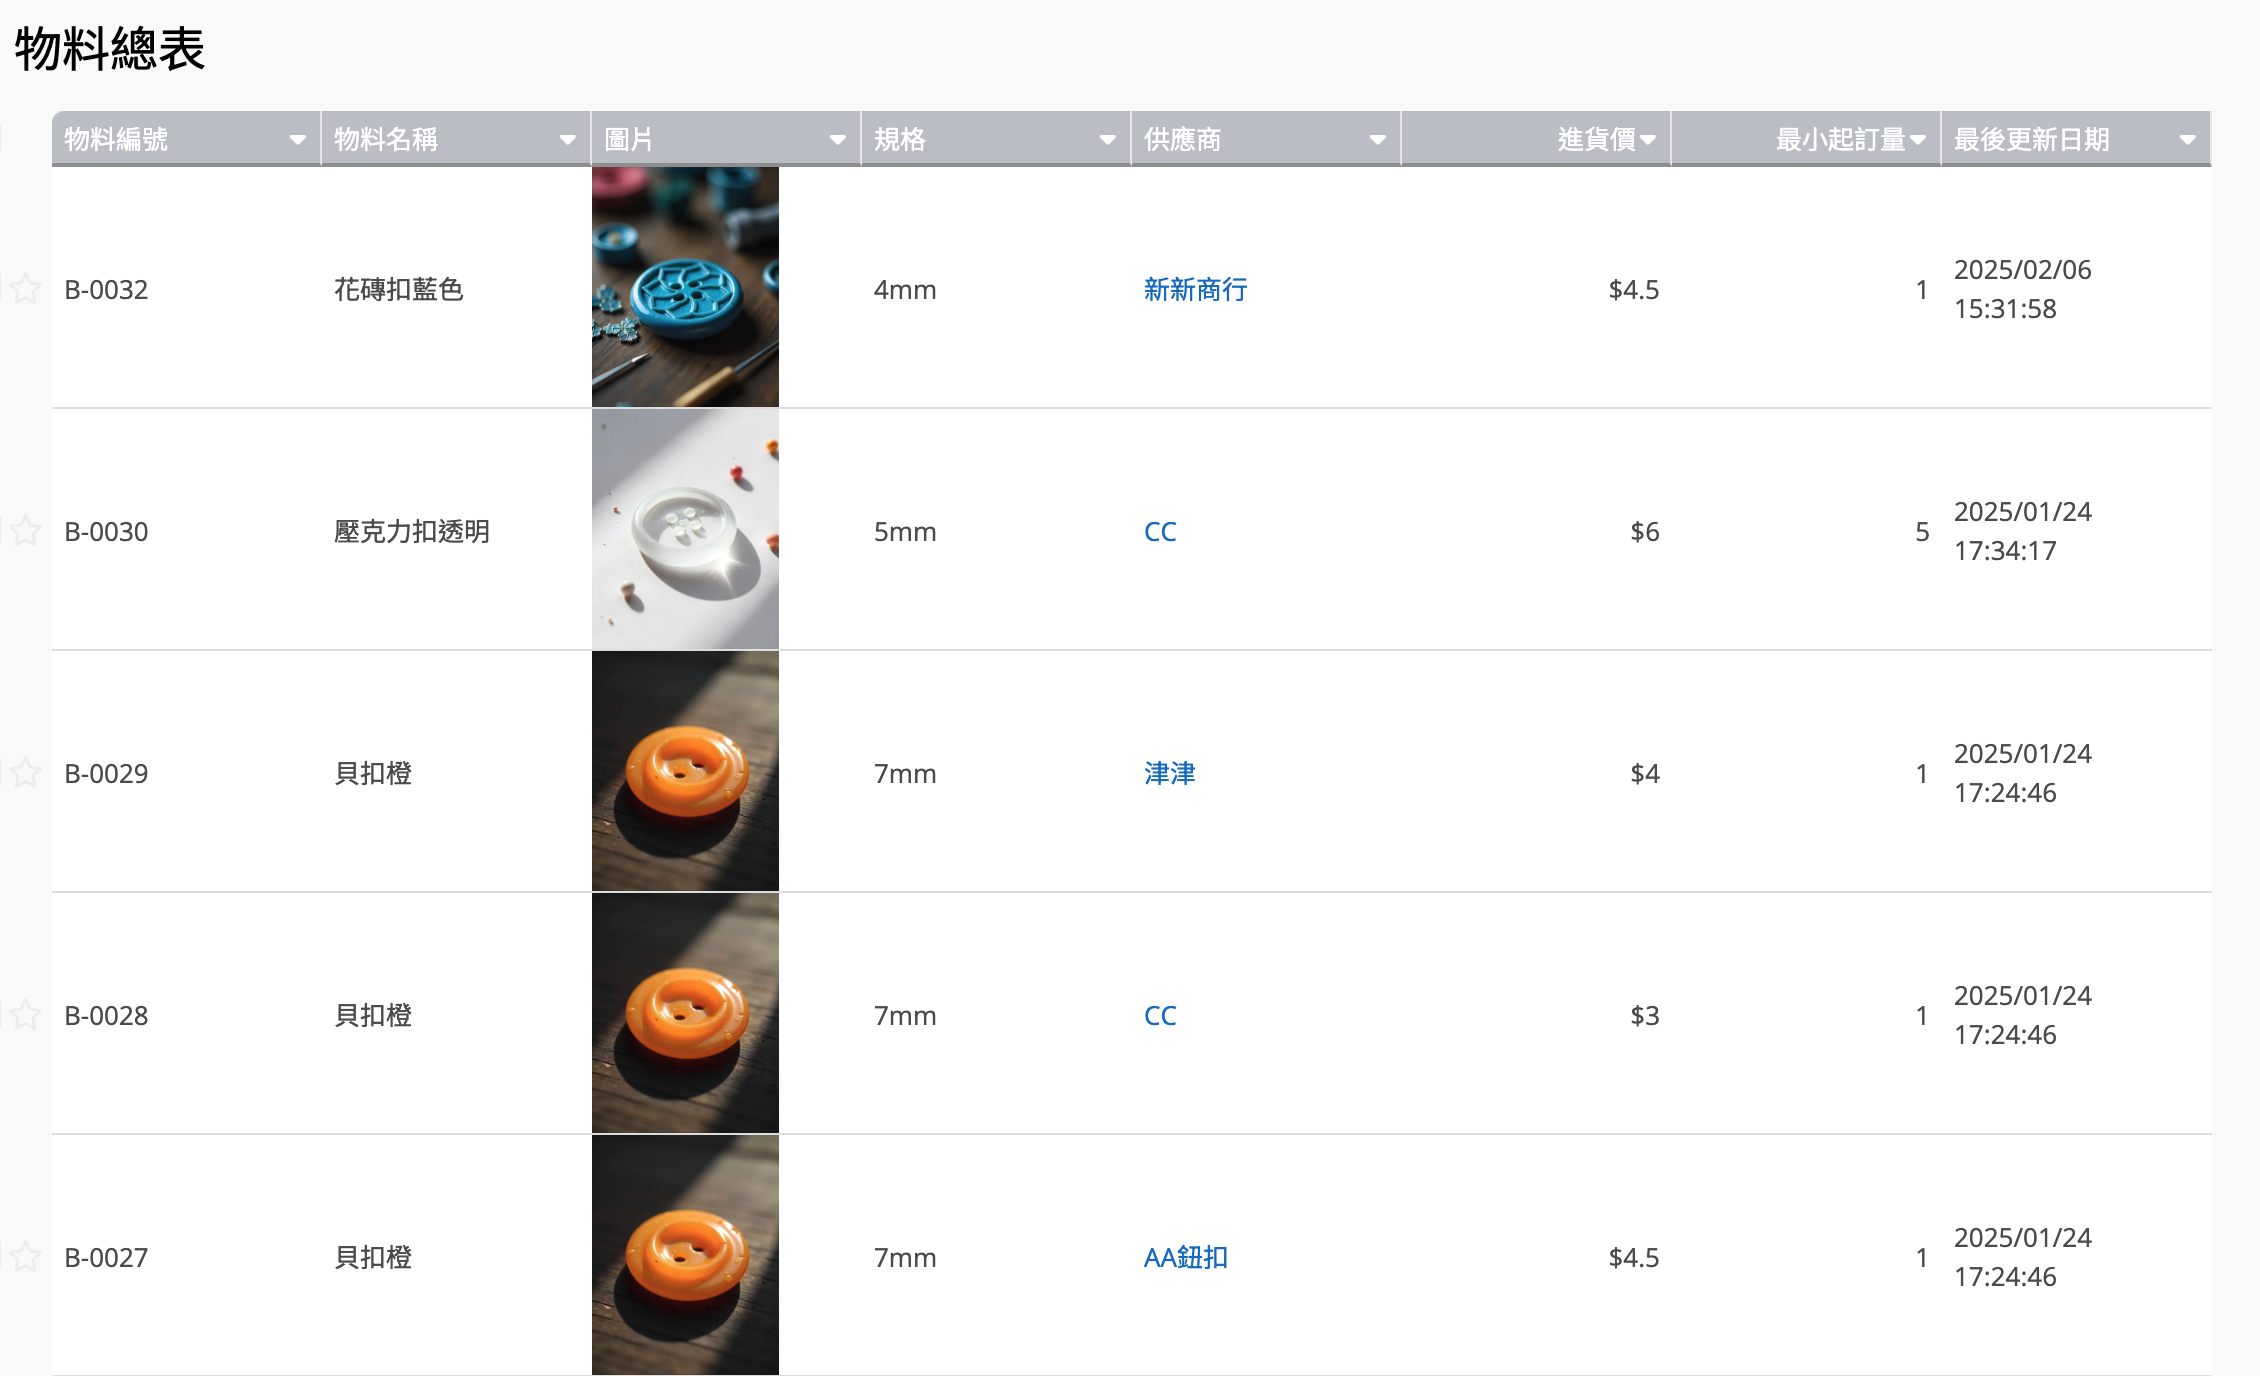Expand 最後更新日期 column dropdown
This screenshot has height=1376, width=2260.
click(2187, 140)
